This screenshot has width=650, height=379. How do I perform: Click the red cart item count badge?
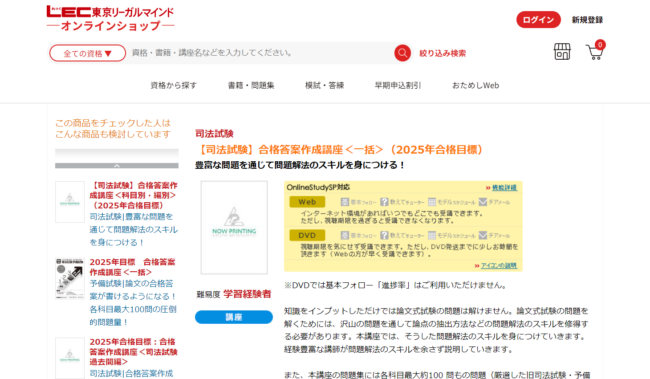600,45
